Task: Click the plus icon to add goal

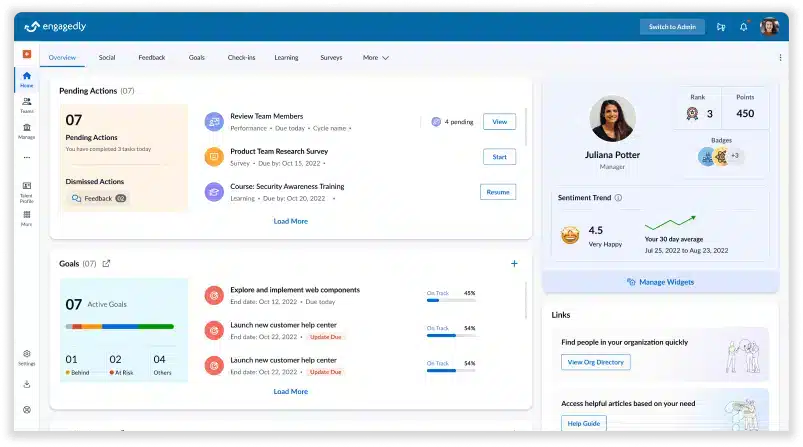Action: point(514,264)
